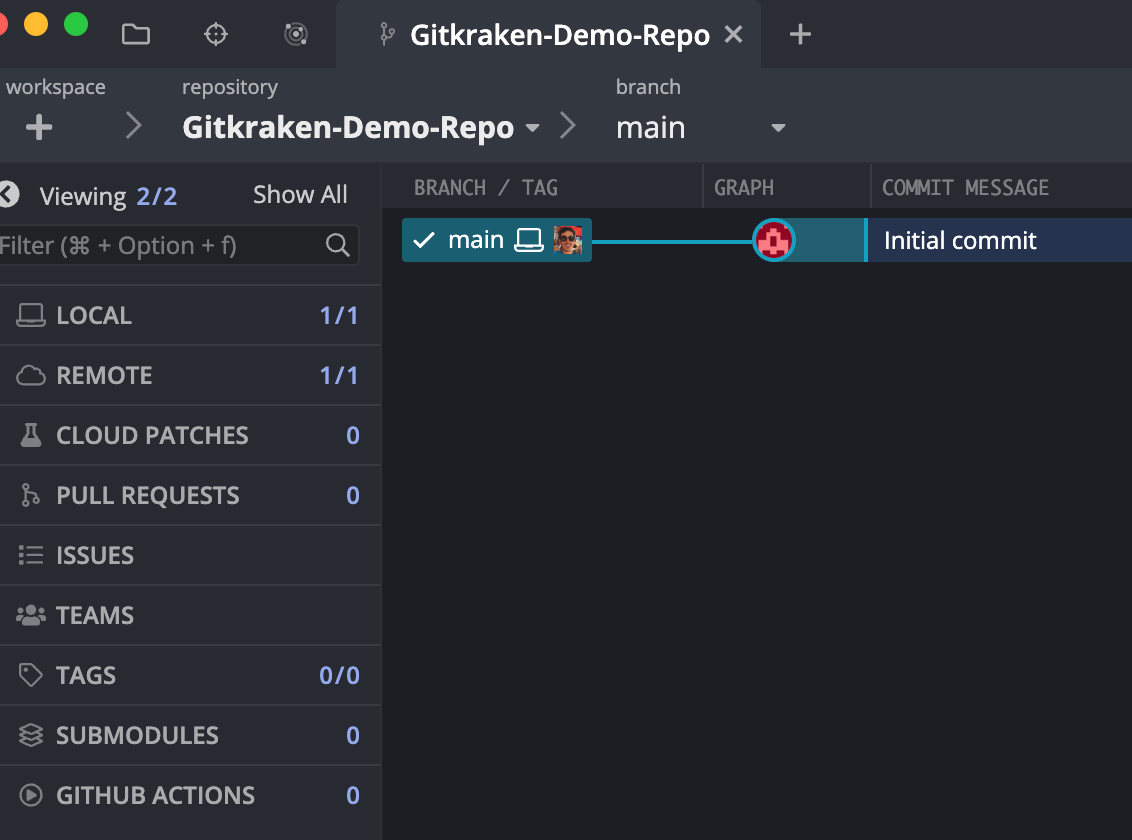Expand the ISSUES section

pyautogui.click(x=189, y=555)
